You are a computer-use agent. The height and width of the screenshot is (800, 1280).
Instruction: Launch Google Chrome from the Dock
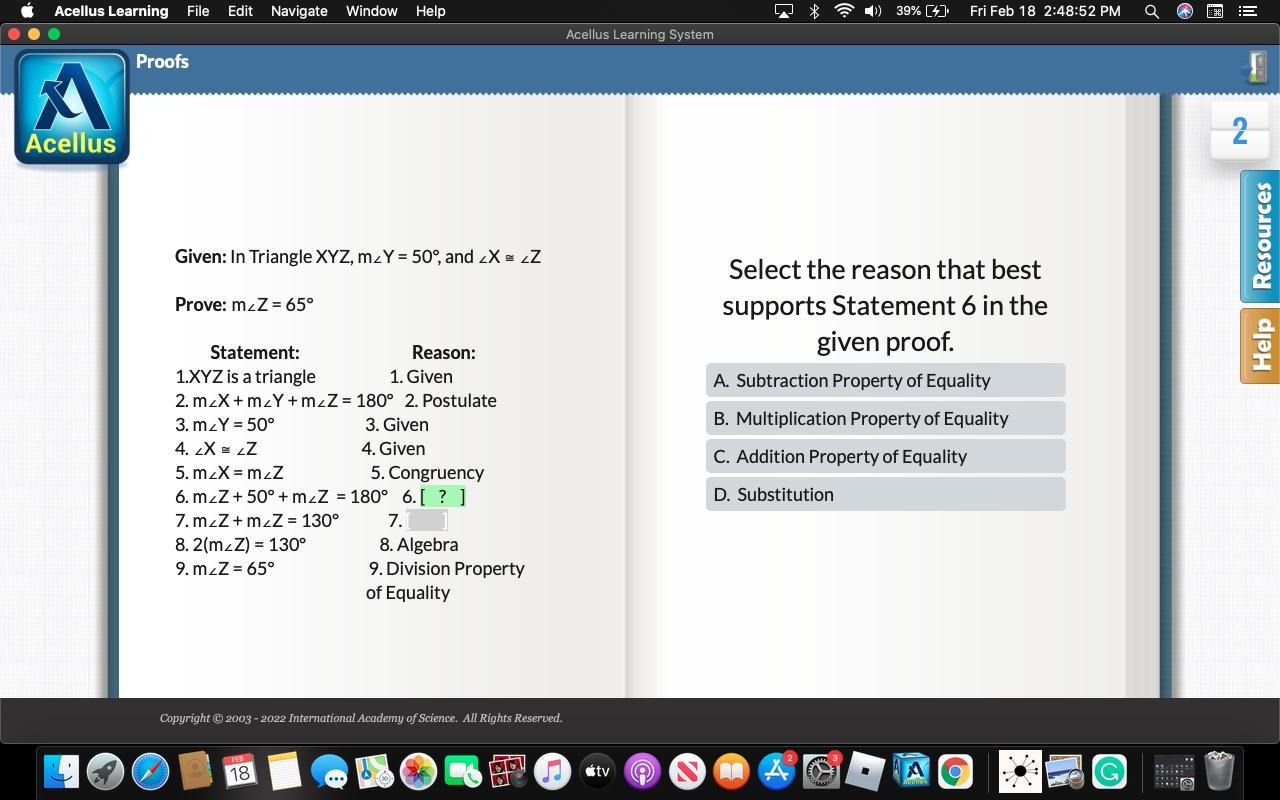pos(955,771)
